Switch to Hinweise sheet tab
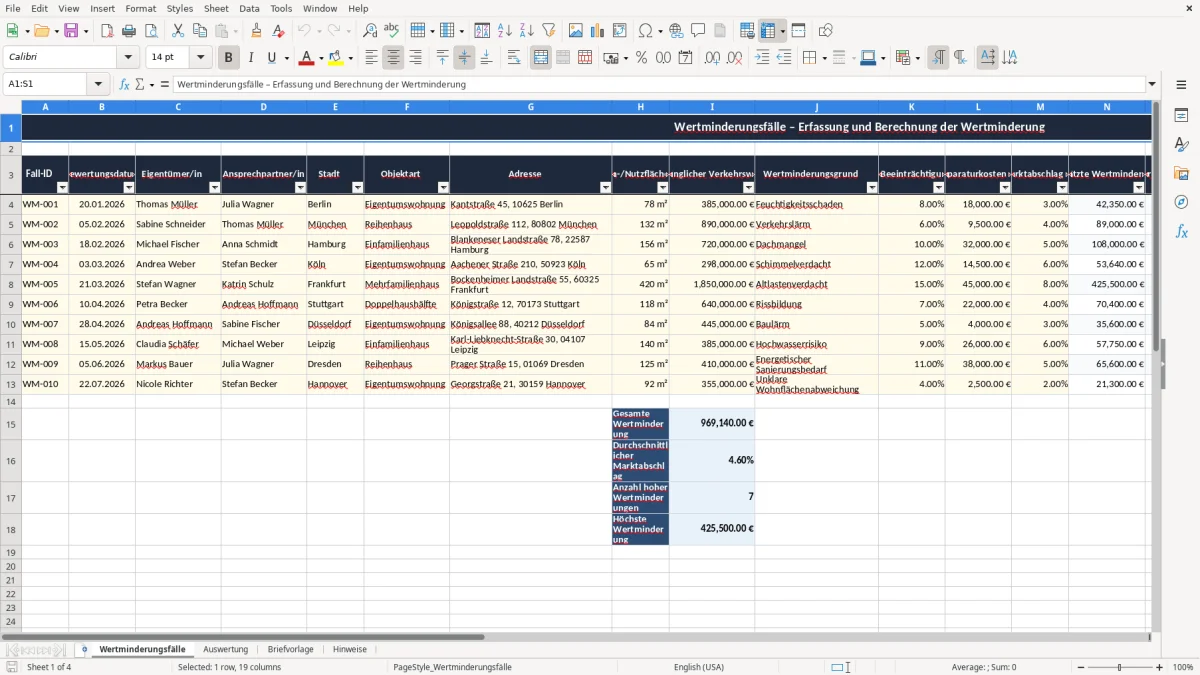This screenshot has height=675, width=1200. (x=350, y=649)
